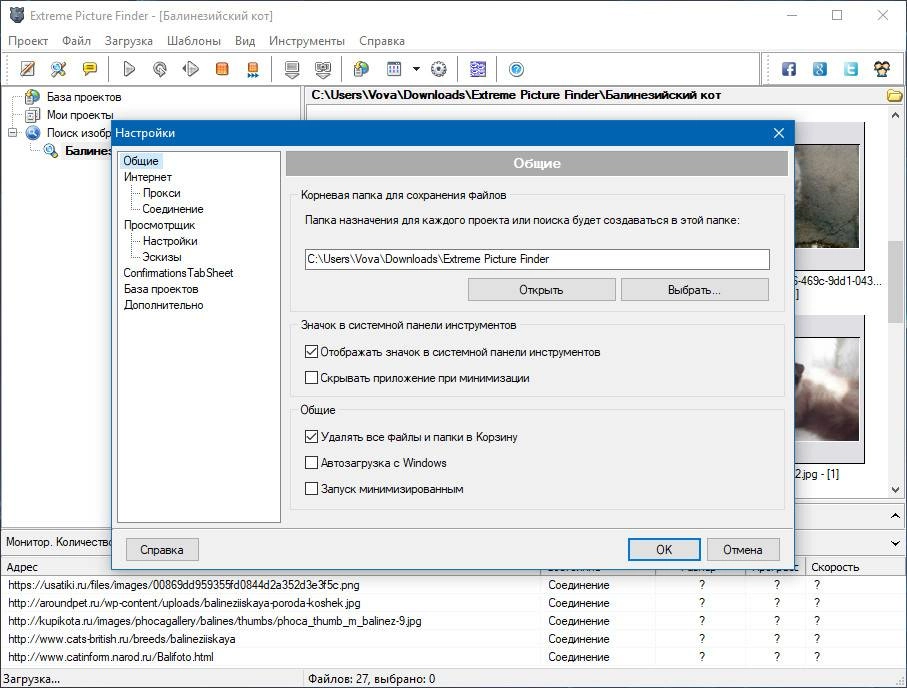Expand monitor panel with down chevron
The height and width of the screenshot is (688, 907).
[895, 543]
